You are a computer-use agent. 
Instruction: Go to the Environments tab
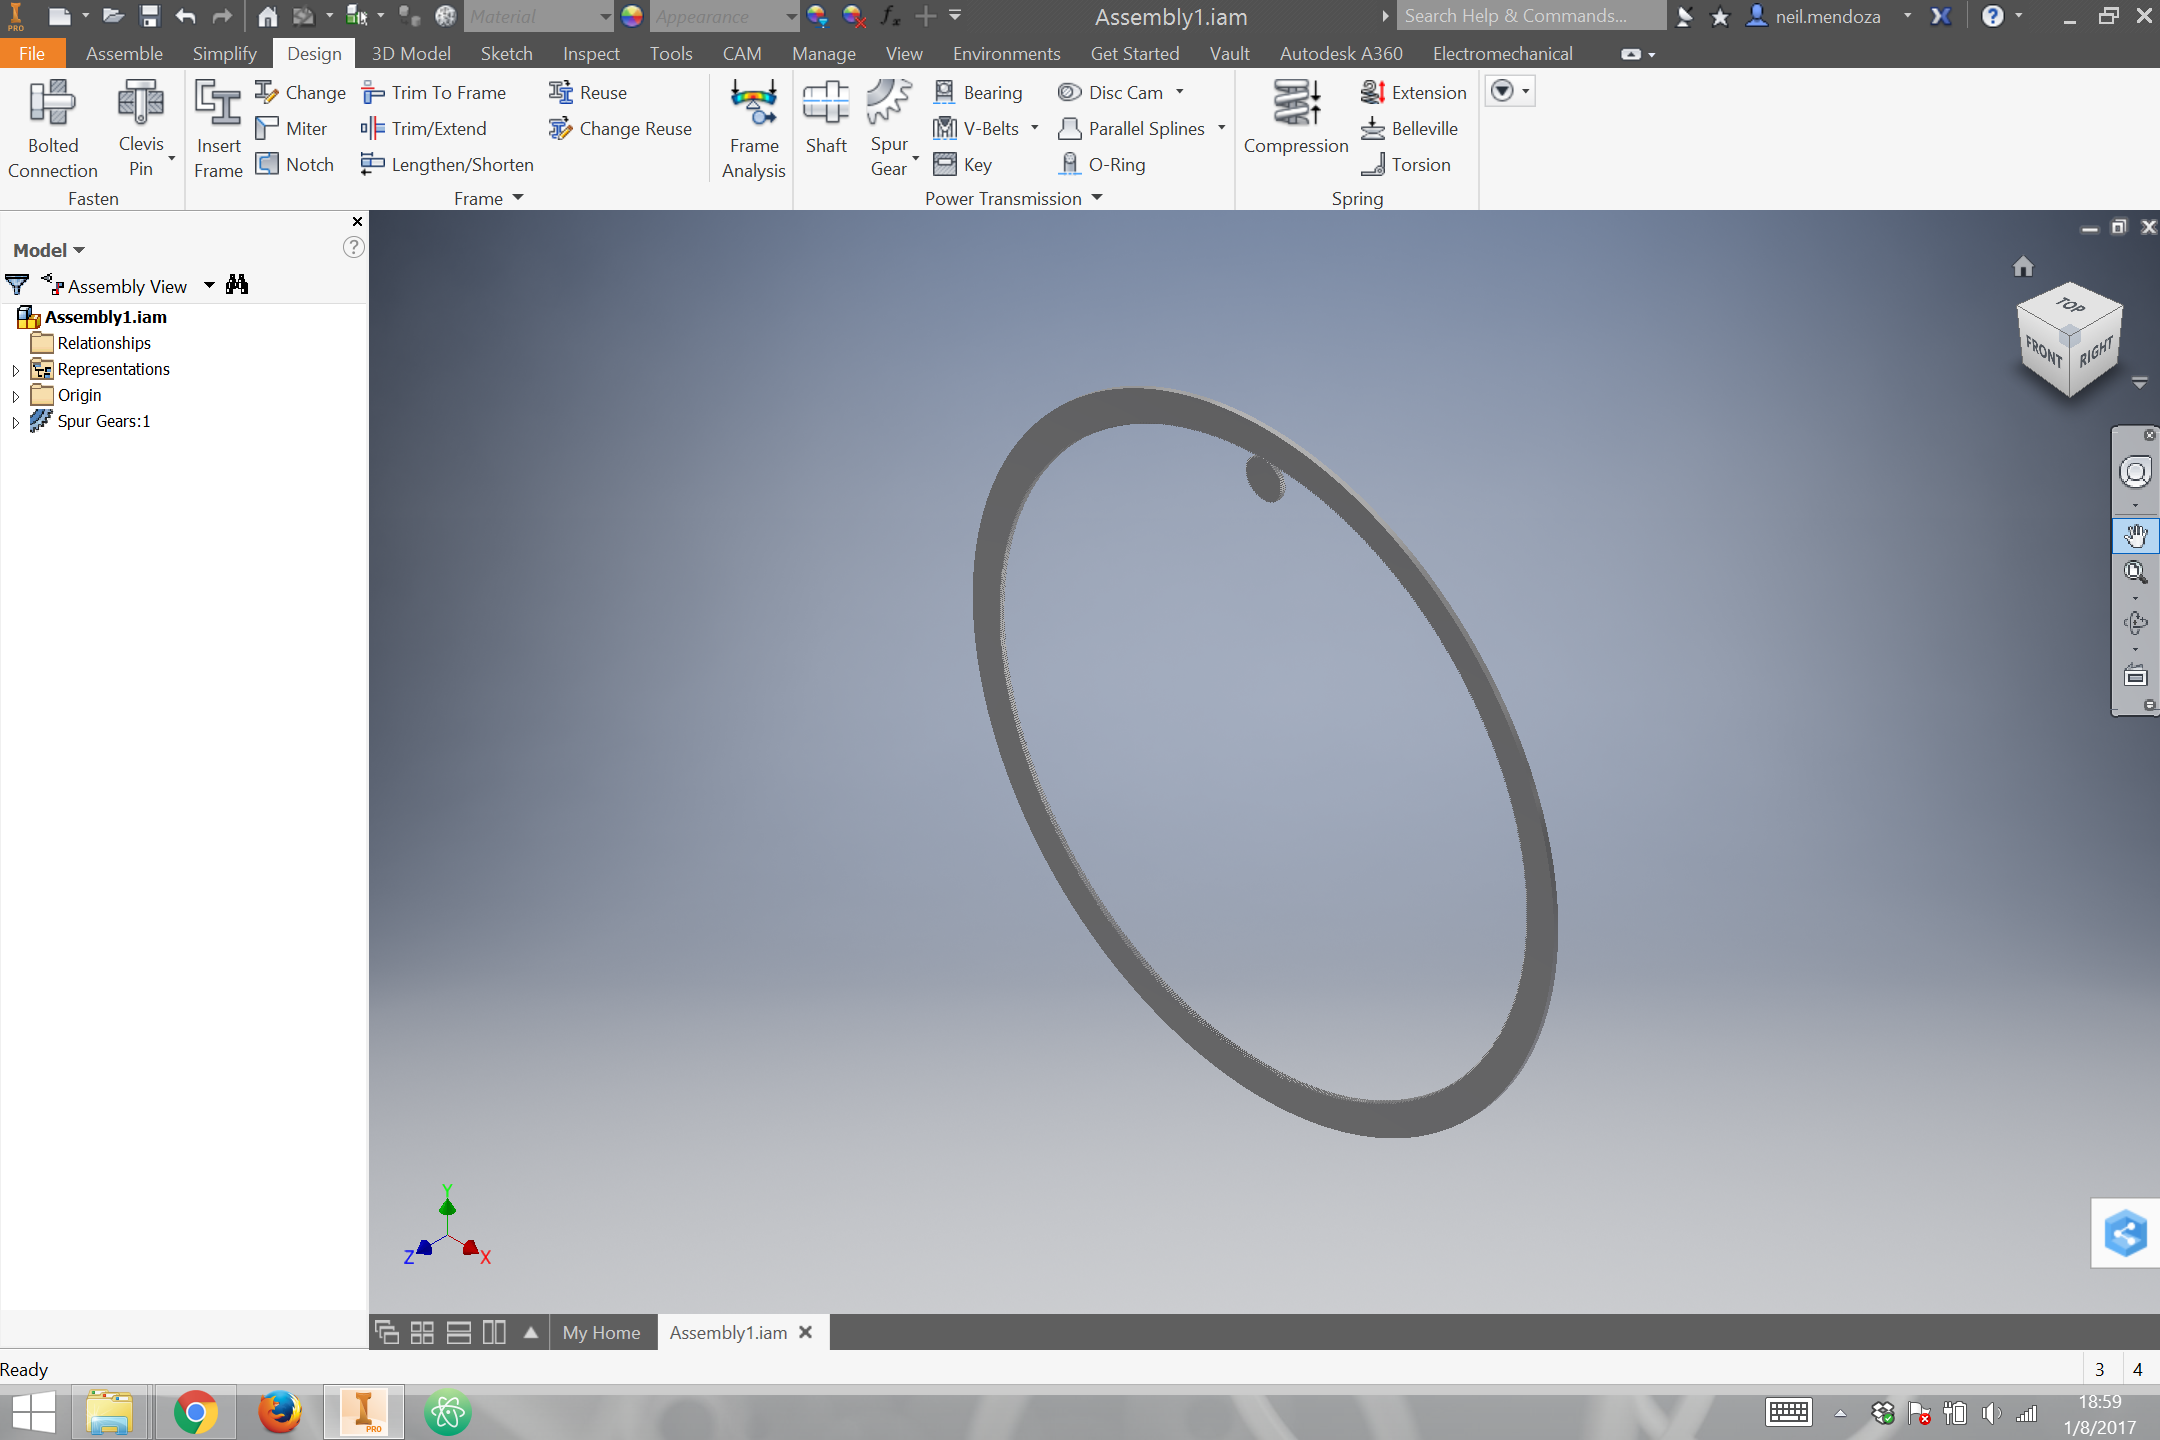pos(1006,53)
